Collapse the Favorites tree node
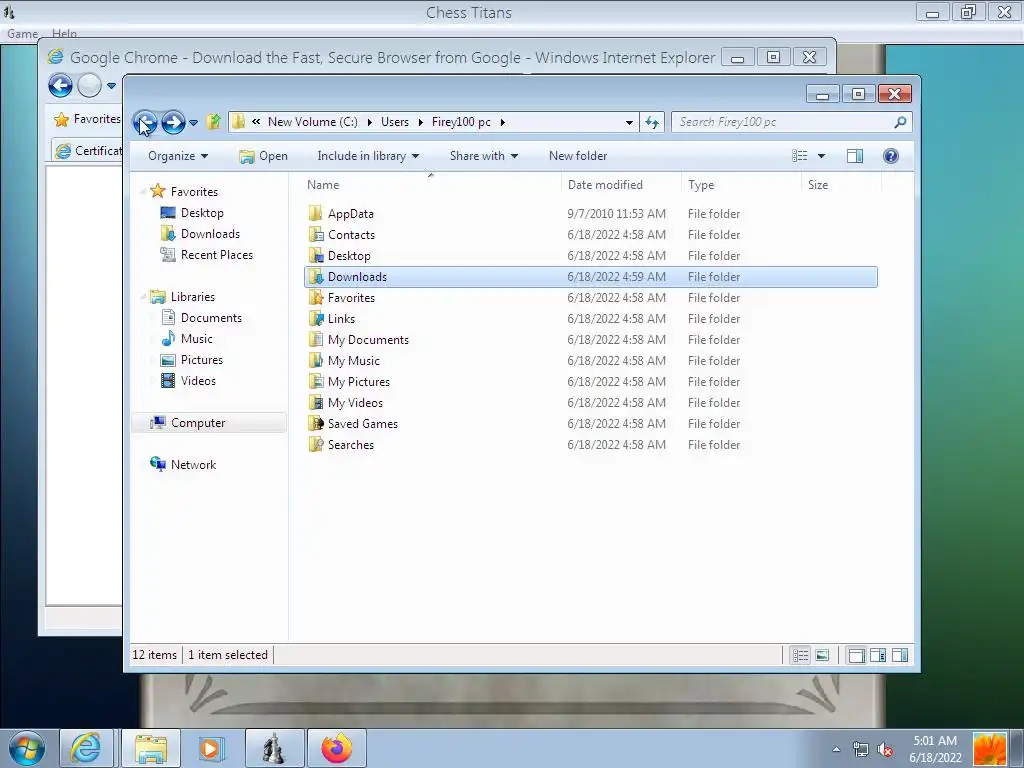 tap(143, 191)
